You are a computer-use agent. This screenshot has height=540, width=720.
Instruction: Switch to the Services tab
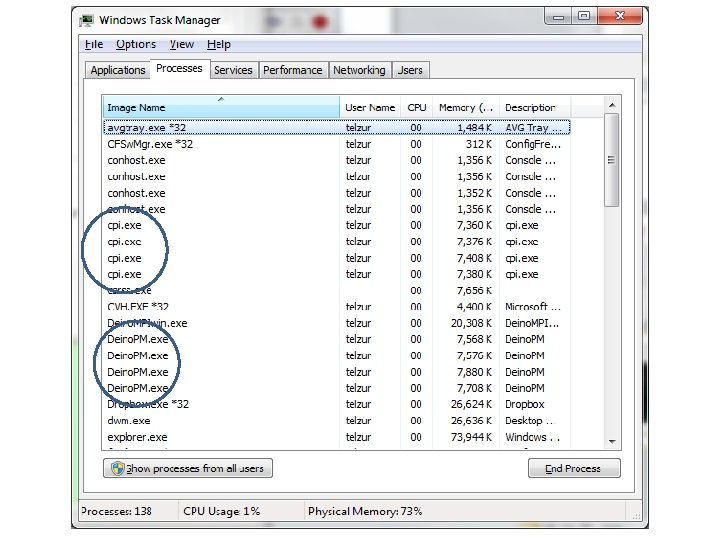pos(233,70)
